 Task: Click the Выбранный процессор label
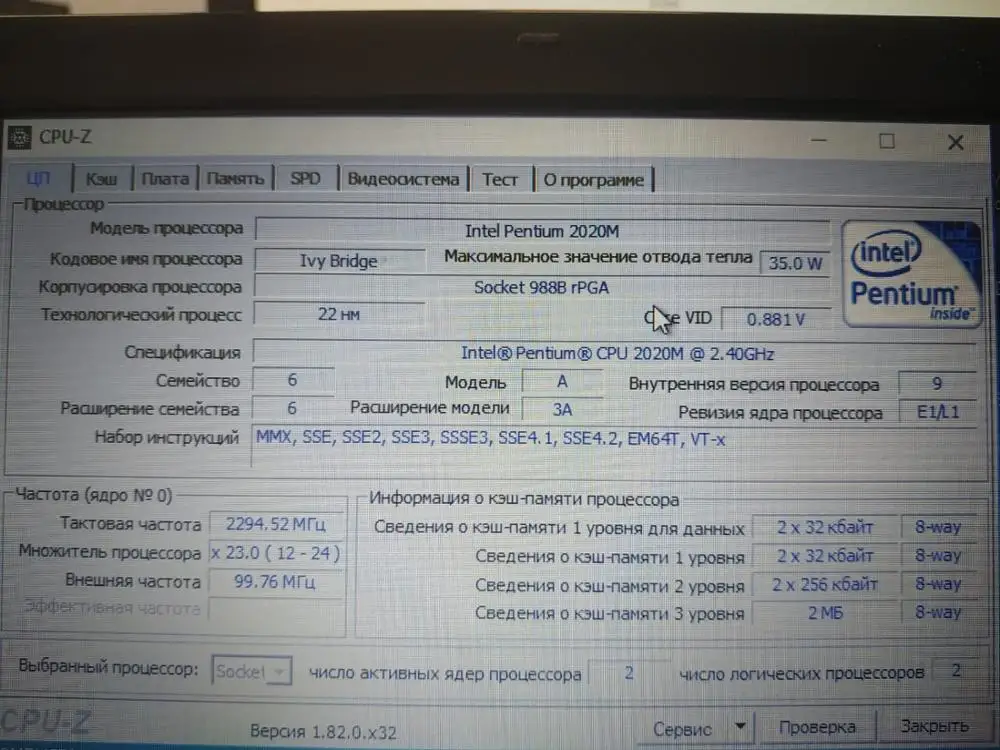point(108,667)
